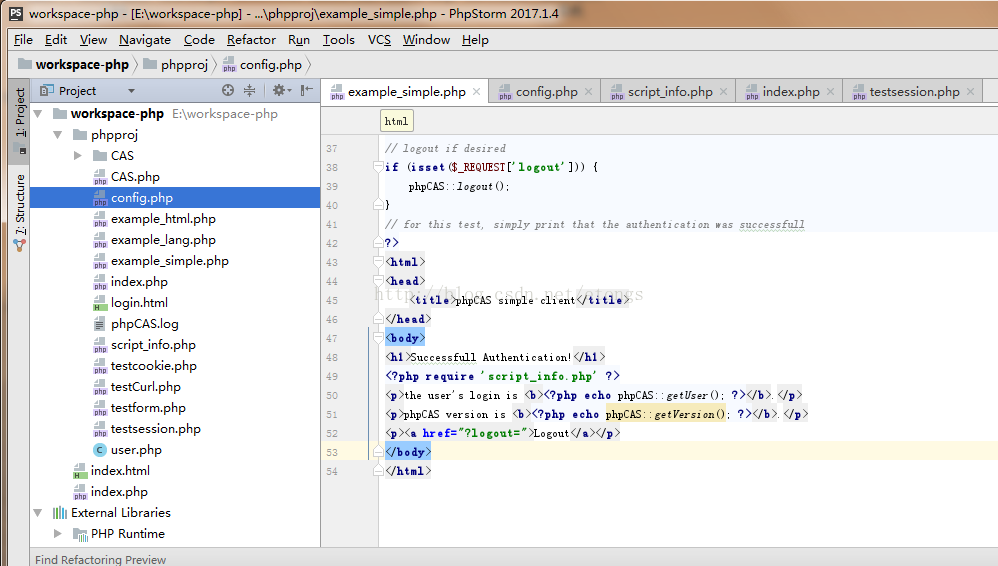Collapse the body tag fold marker line 47
Image resolution: width=998 pixels, height=566 pixels.
coord(377,338)
